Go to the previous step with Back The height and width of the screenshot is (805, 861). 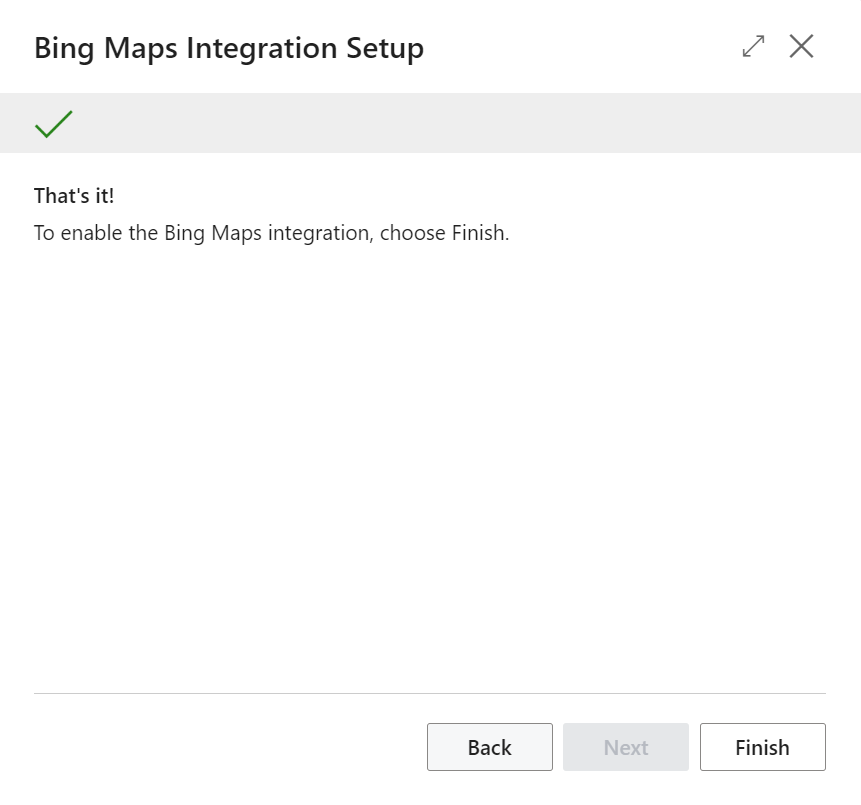[x=489, y=747]
